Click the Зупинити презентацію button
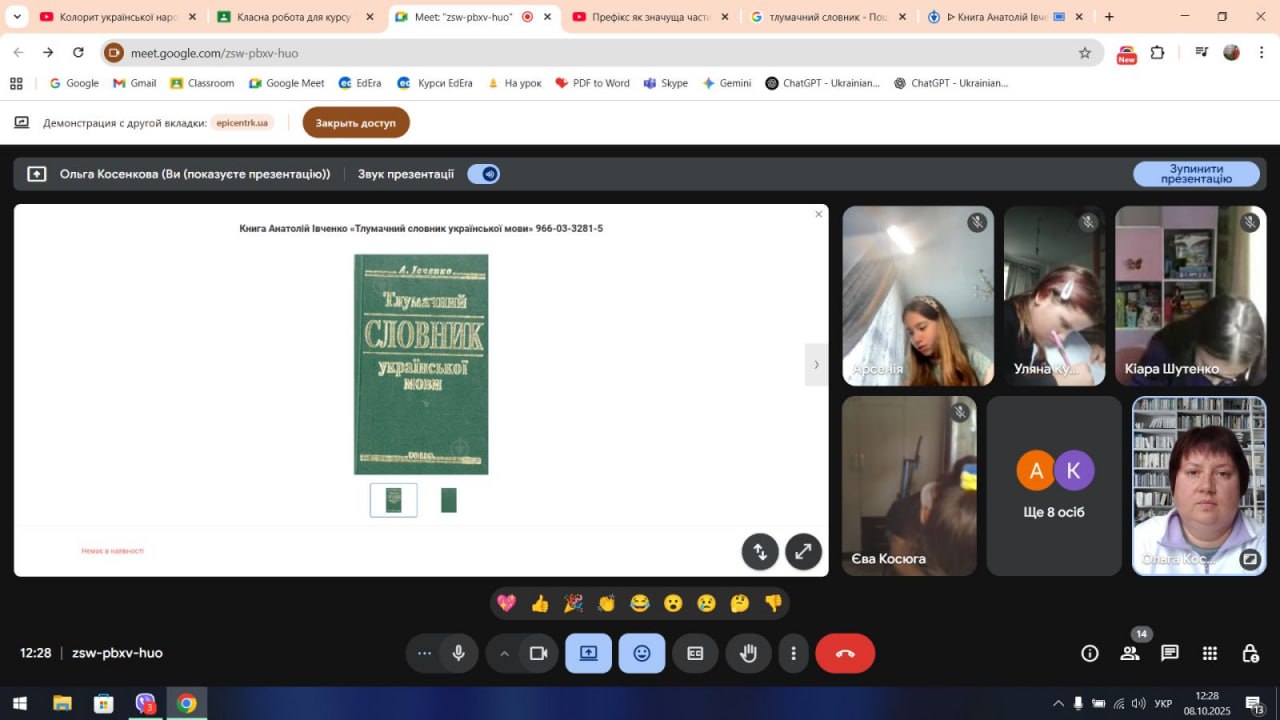This screenshot has width=1280, height=720. click(1196, 174)
